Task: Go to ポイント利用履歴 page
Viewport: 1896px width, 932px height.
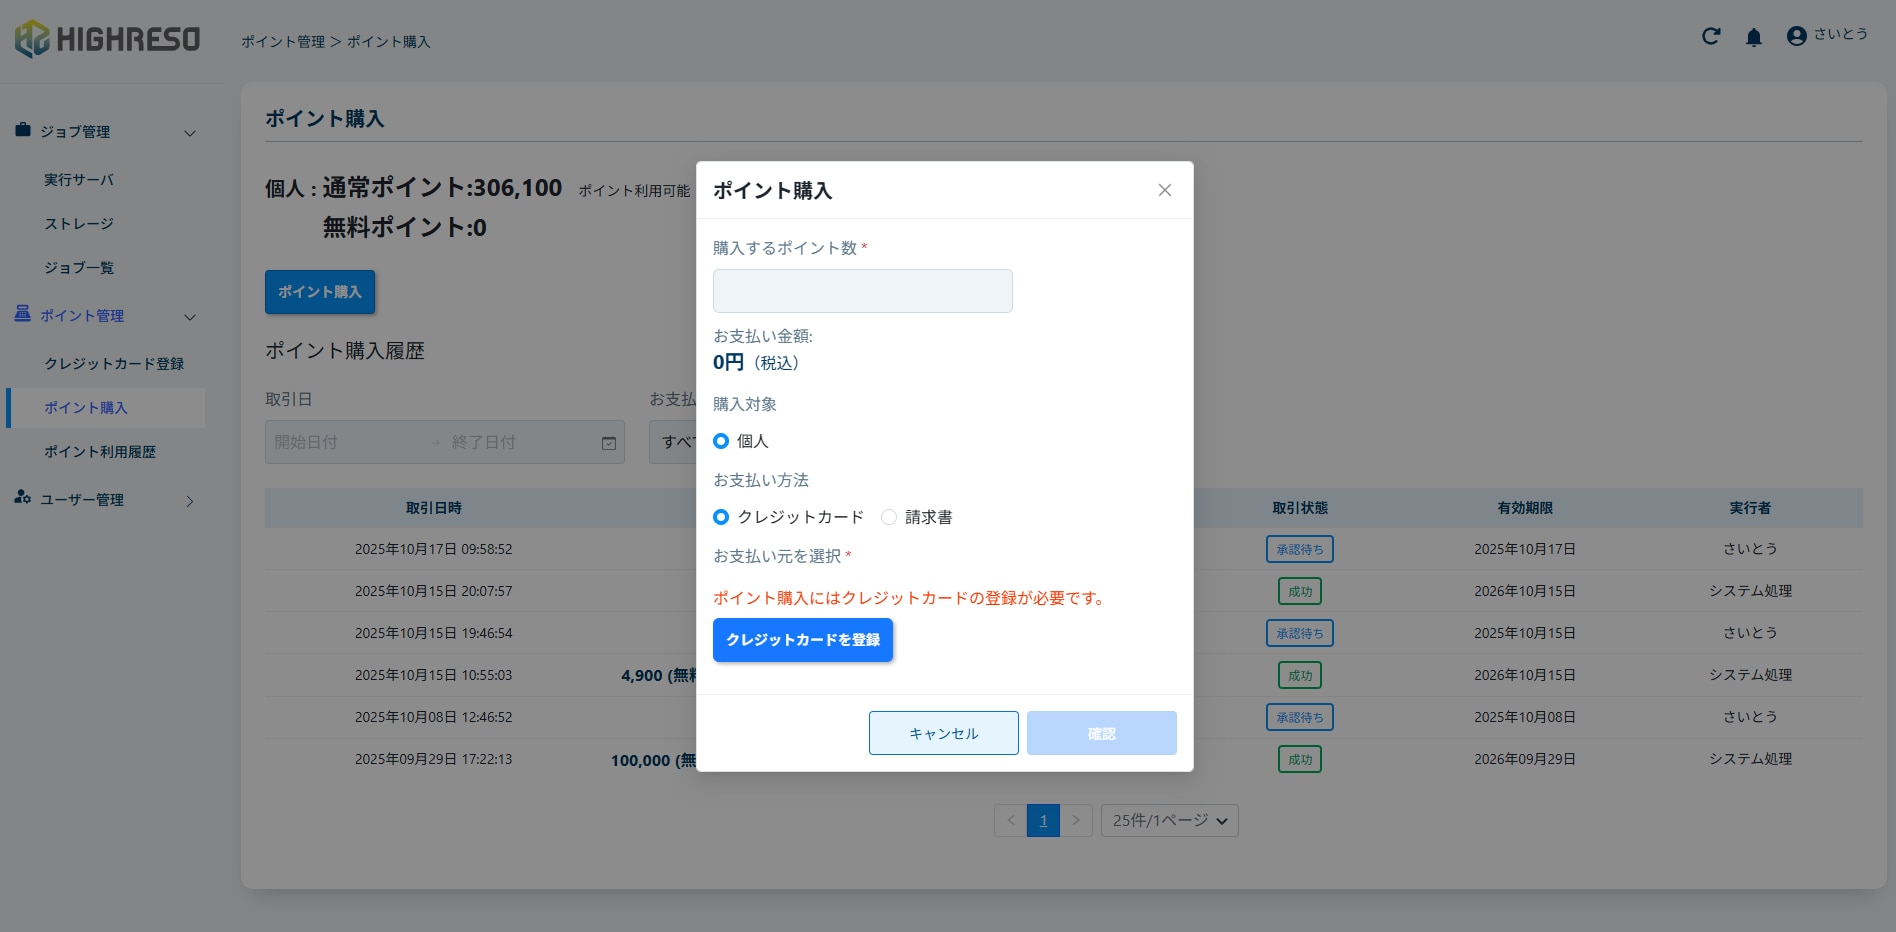Action: tap(100, 452)
